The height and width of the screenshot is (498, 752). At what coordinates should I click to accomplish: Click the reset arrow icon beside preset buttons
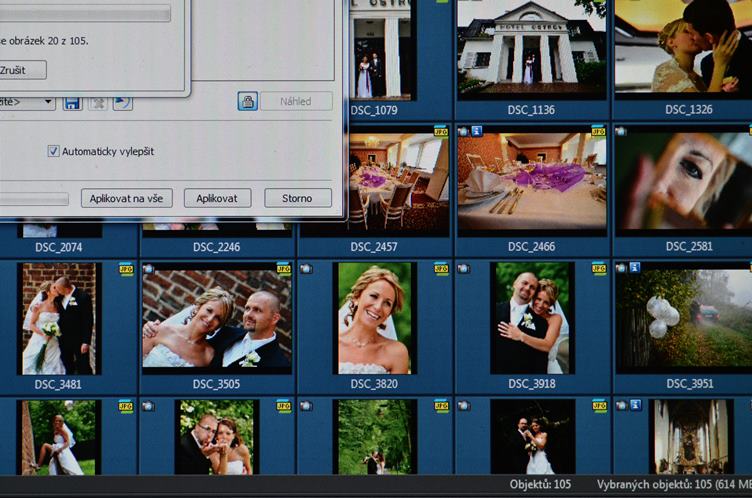[x=123, y=102]
